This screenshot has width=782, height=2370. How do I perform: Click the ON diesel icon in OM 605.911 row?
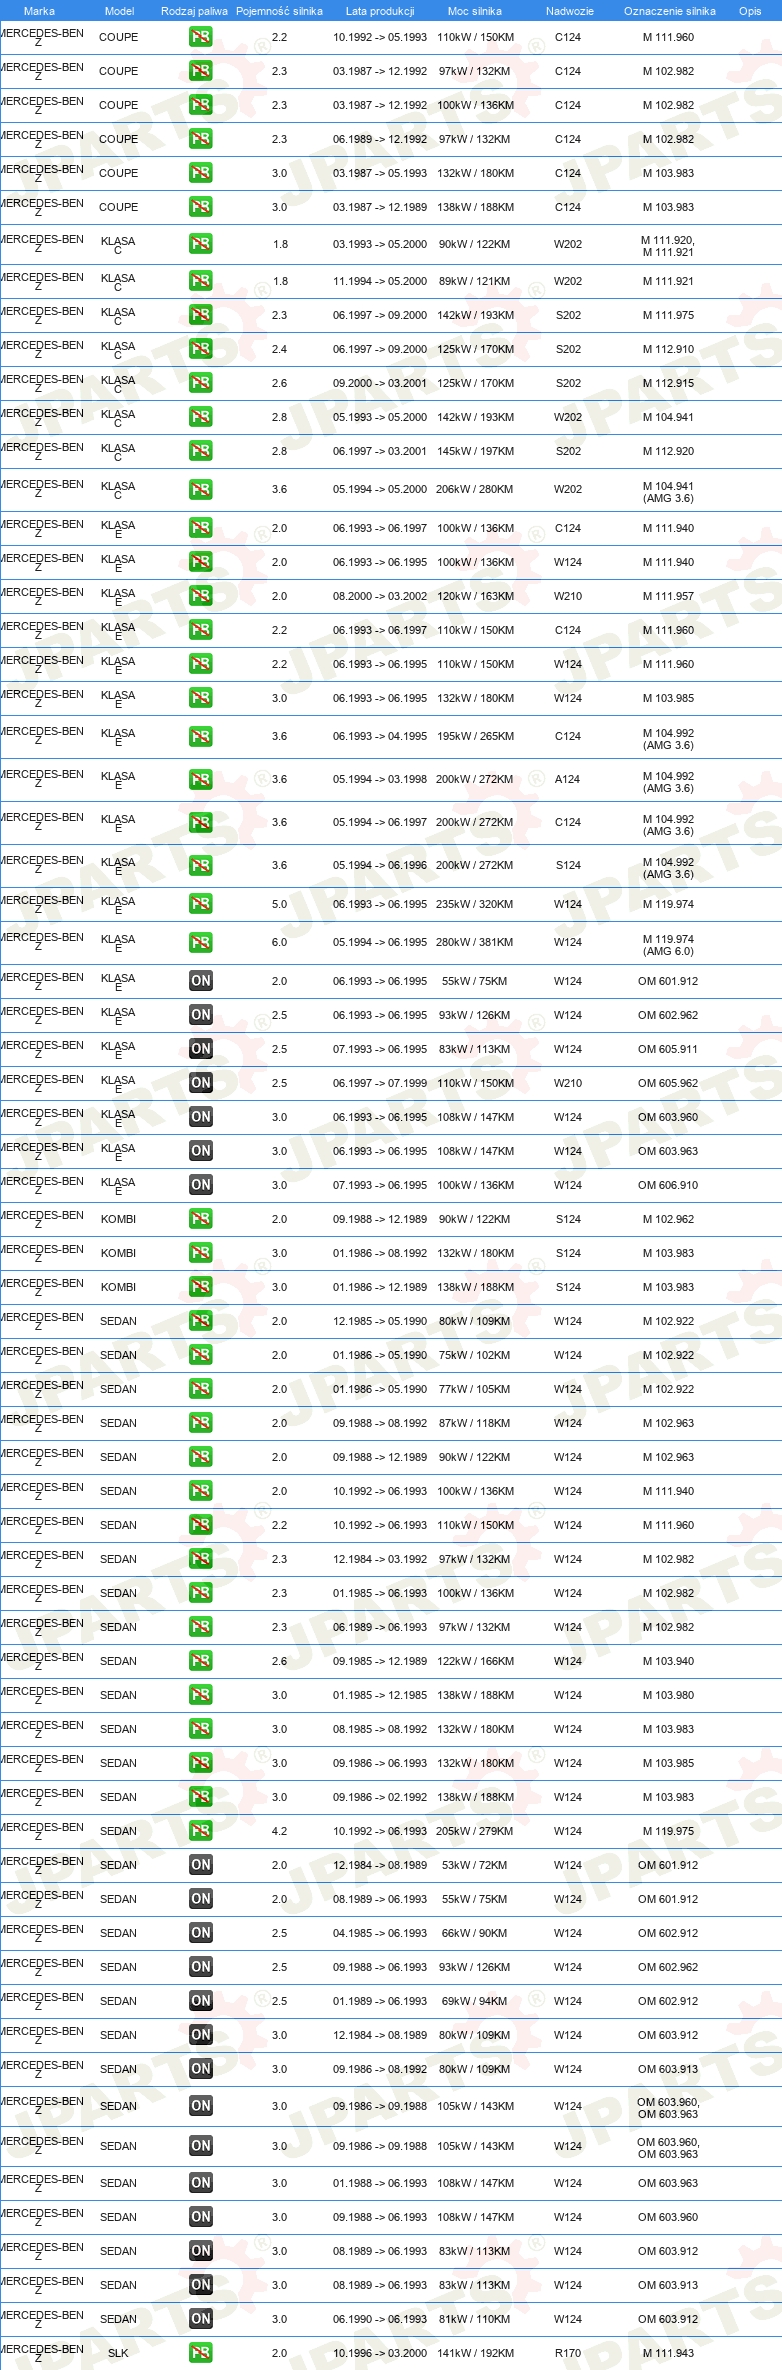(201, 1049)
